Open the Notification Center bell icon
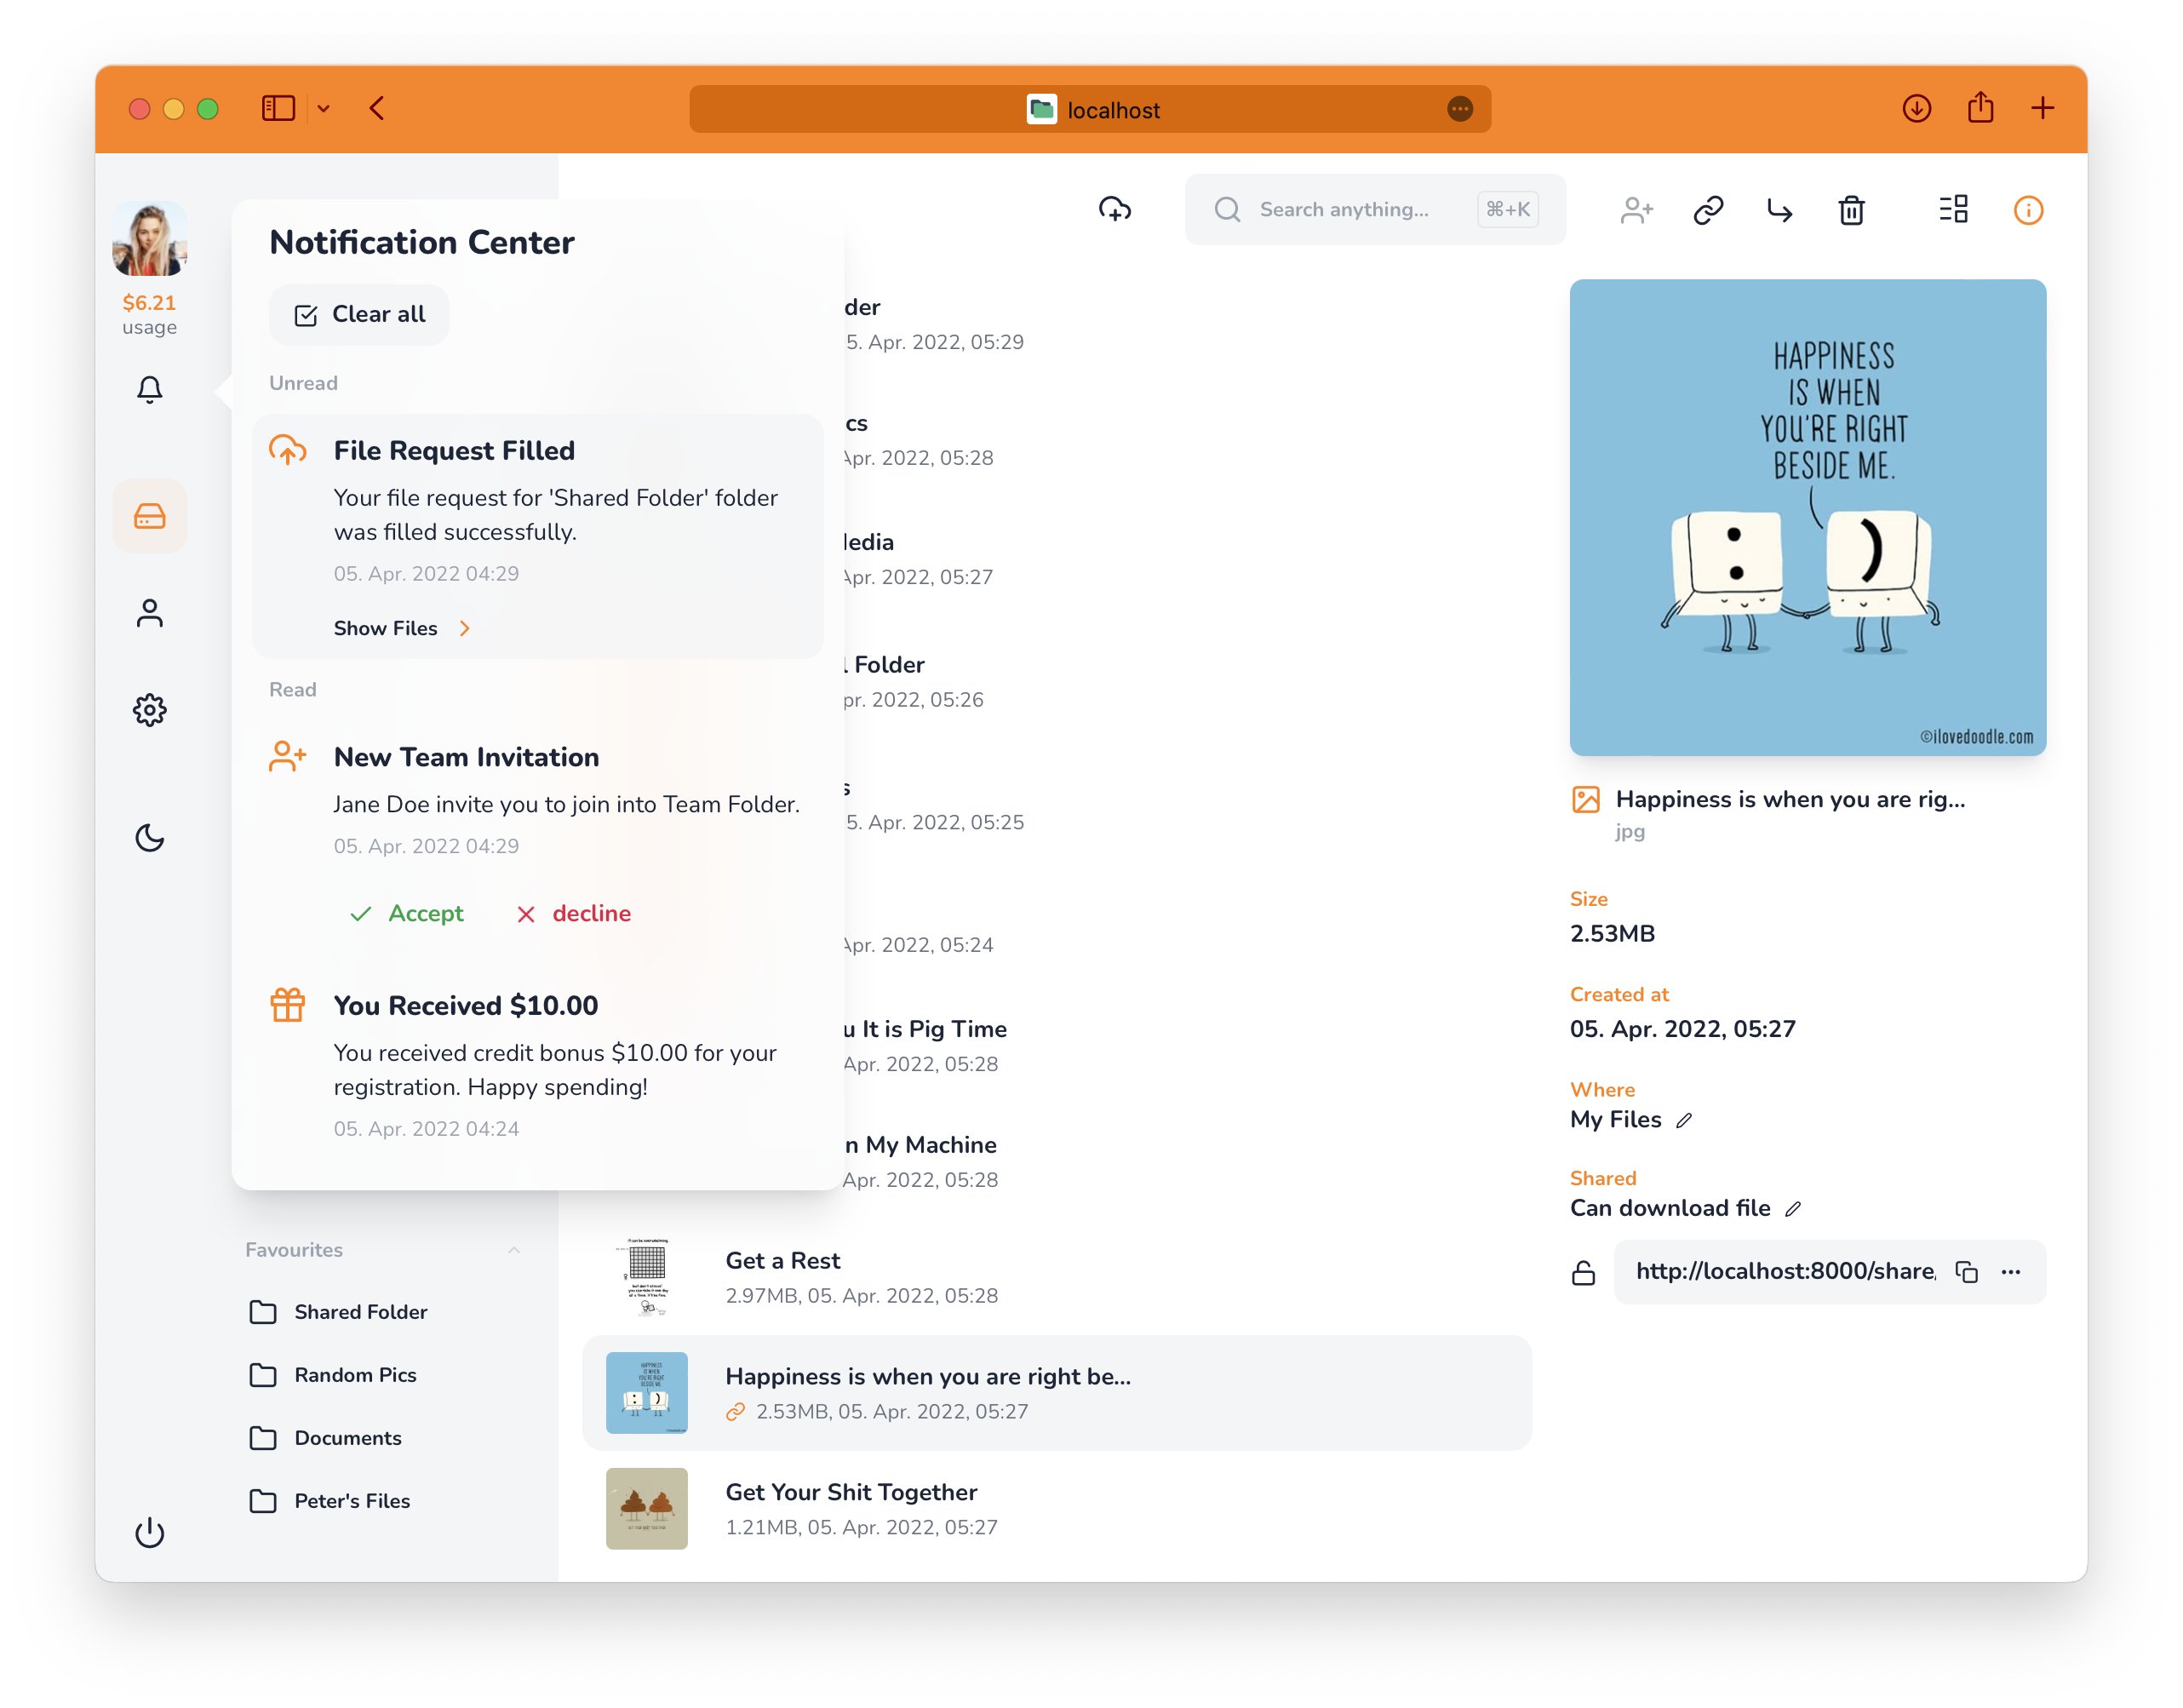The height and width of the screenshot is (1708, 2183). (x=150, y=390)
